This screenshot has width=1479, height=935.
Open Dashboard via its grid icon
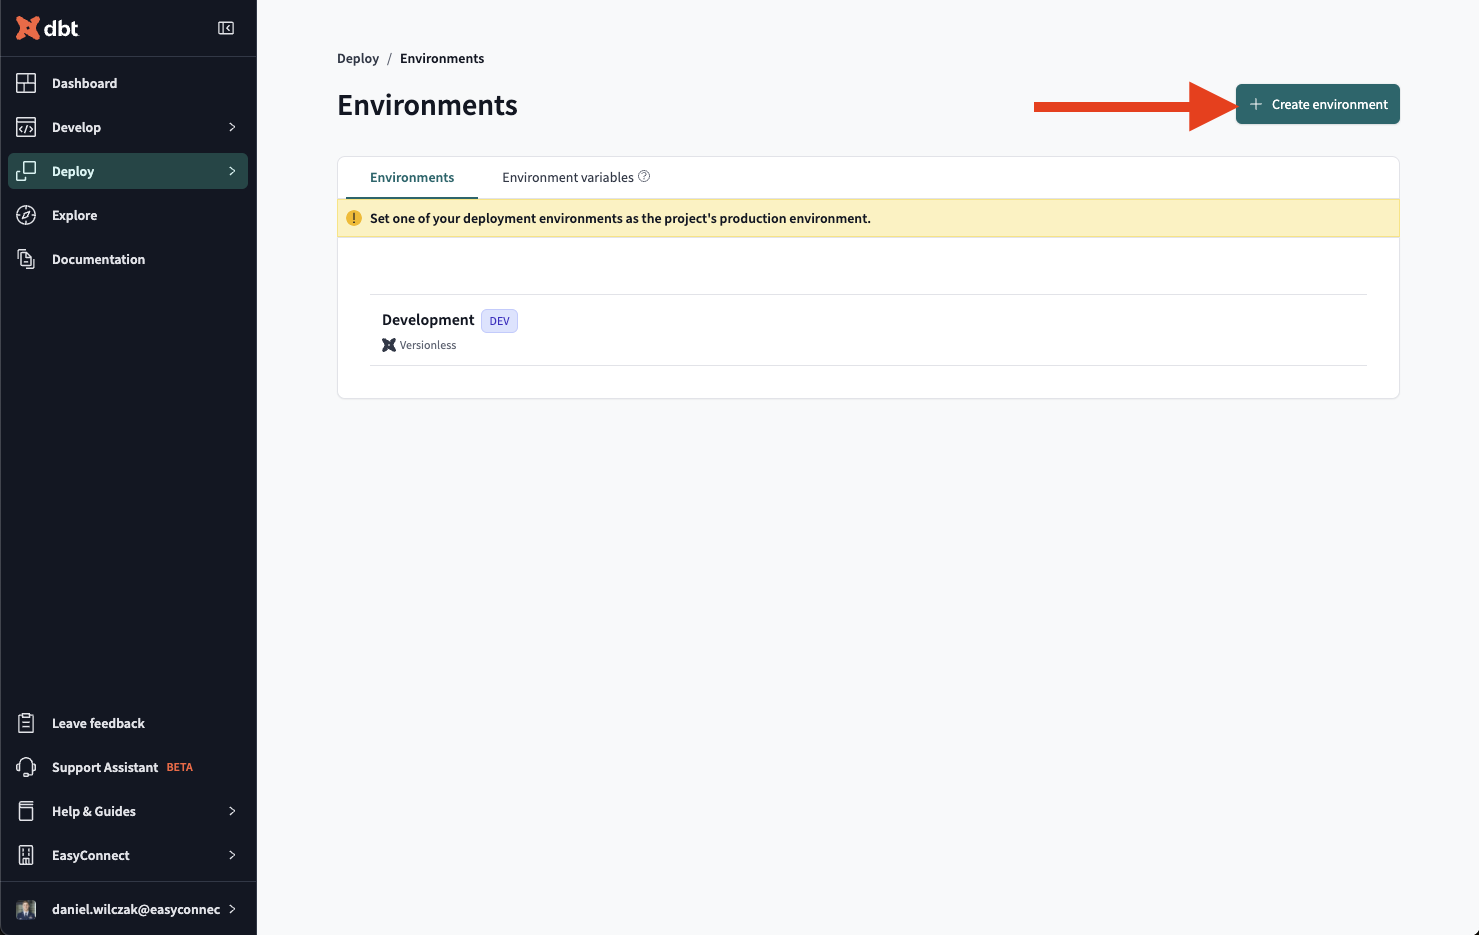point(26,83)
